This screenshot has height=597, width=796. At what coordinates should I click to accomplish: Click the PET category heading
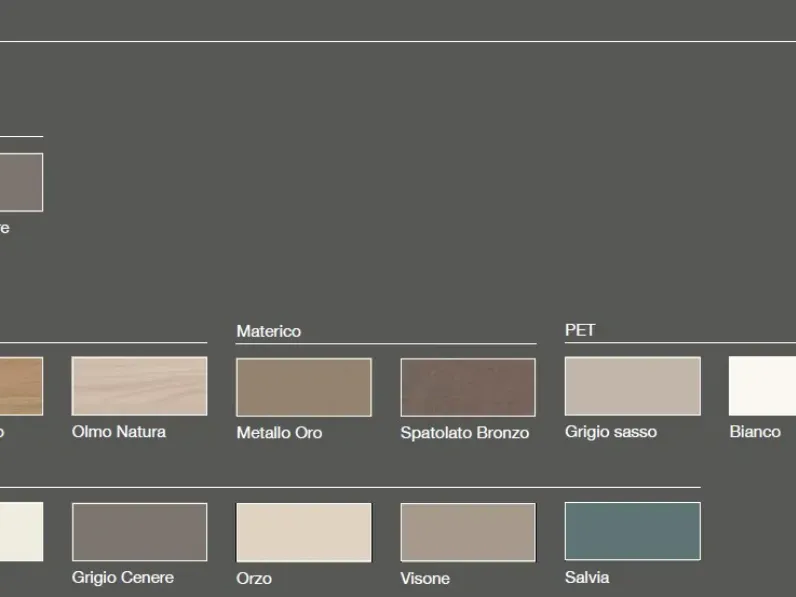click(x=580, y=330)
